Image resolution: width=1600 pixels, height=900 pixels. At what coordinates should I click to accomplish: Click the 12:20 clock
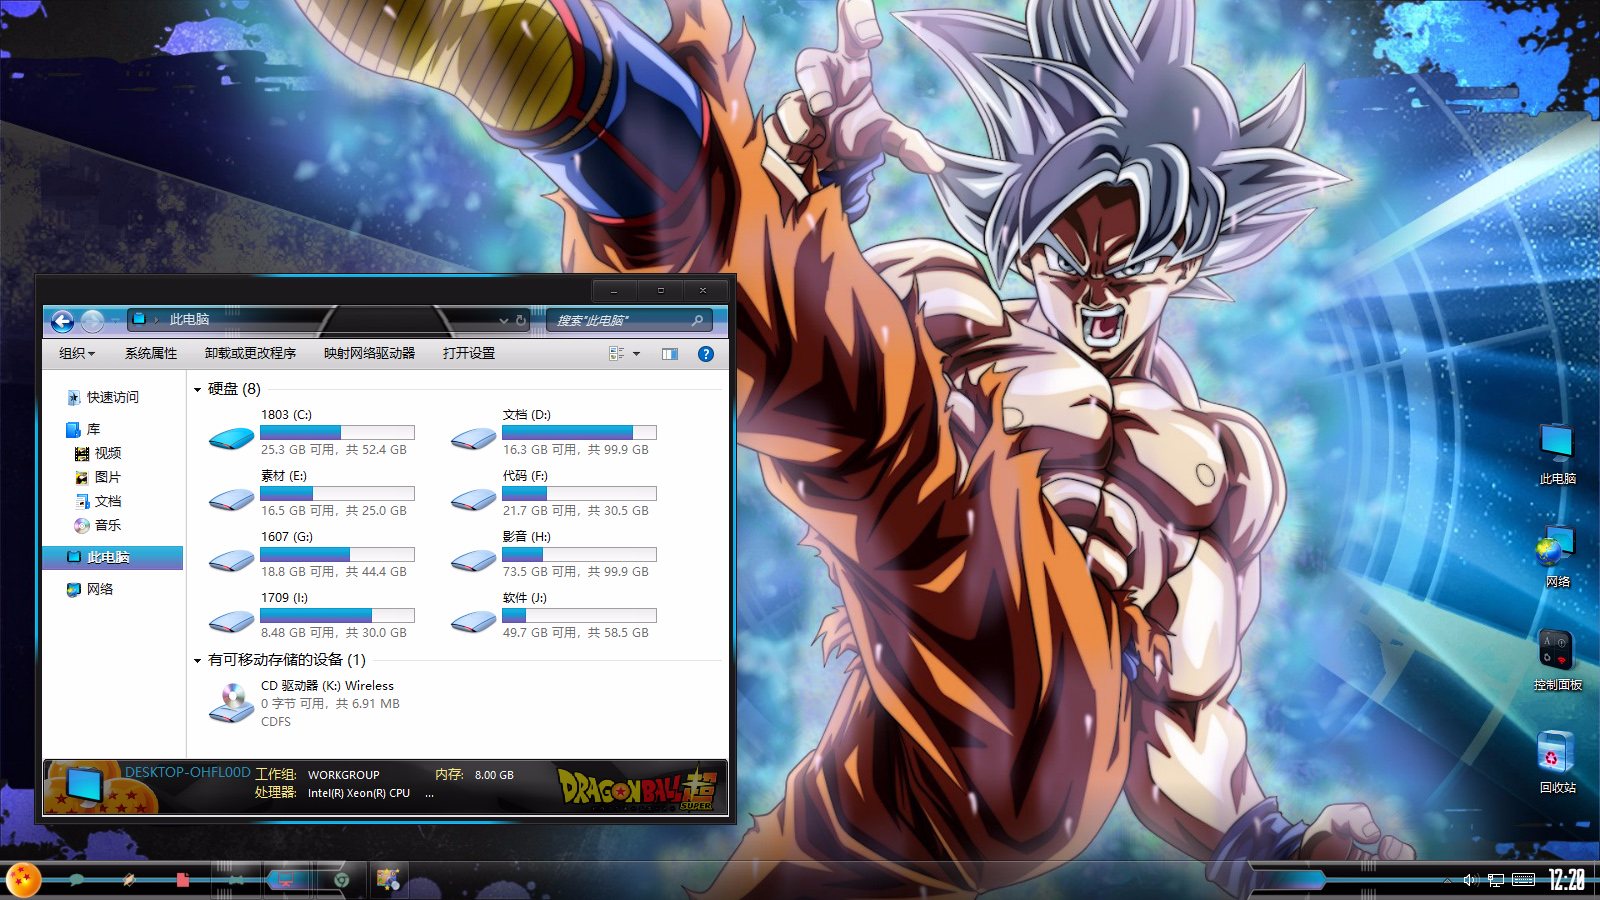pos(1567,880)
